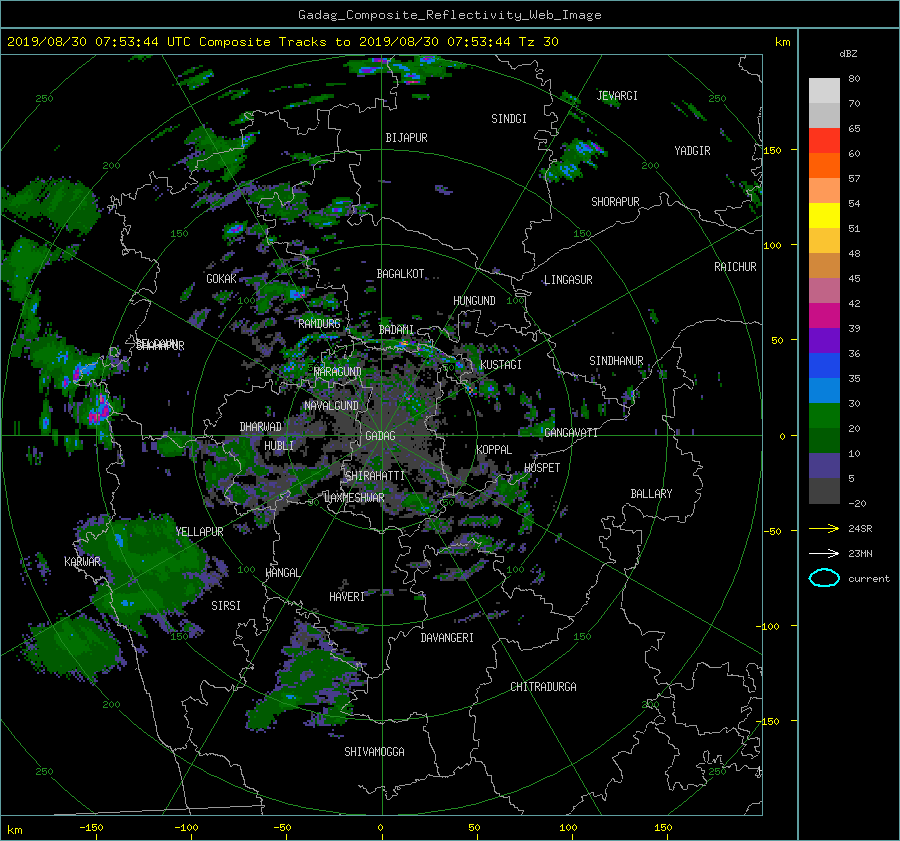Select the magenta 39 dBZ color swatch
The height and width of the screenshot is (841, 900).
824,316
